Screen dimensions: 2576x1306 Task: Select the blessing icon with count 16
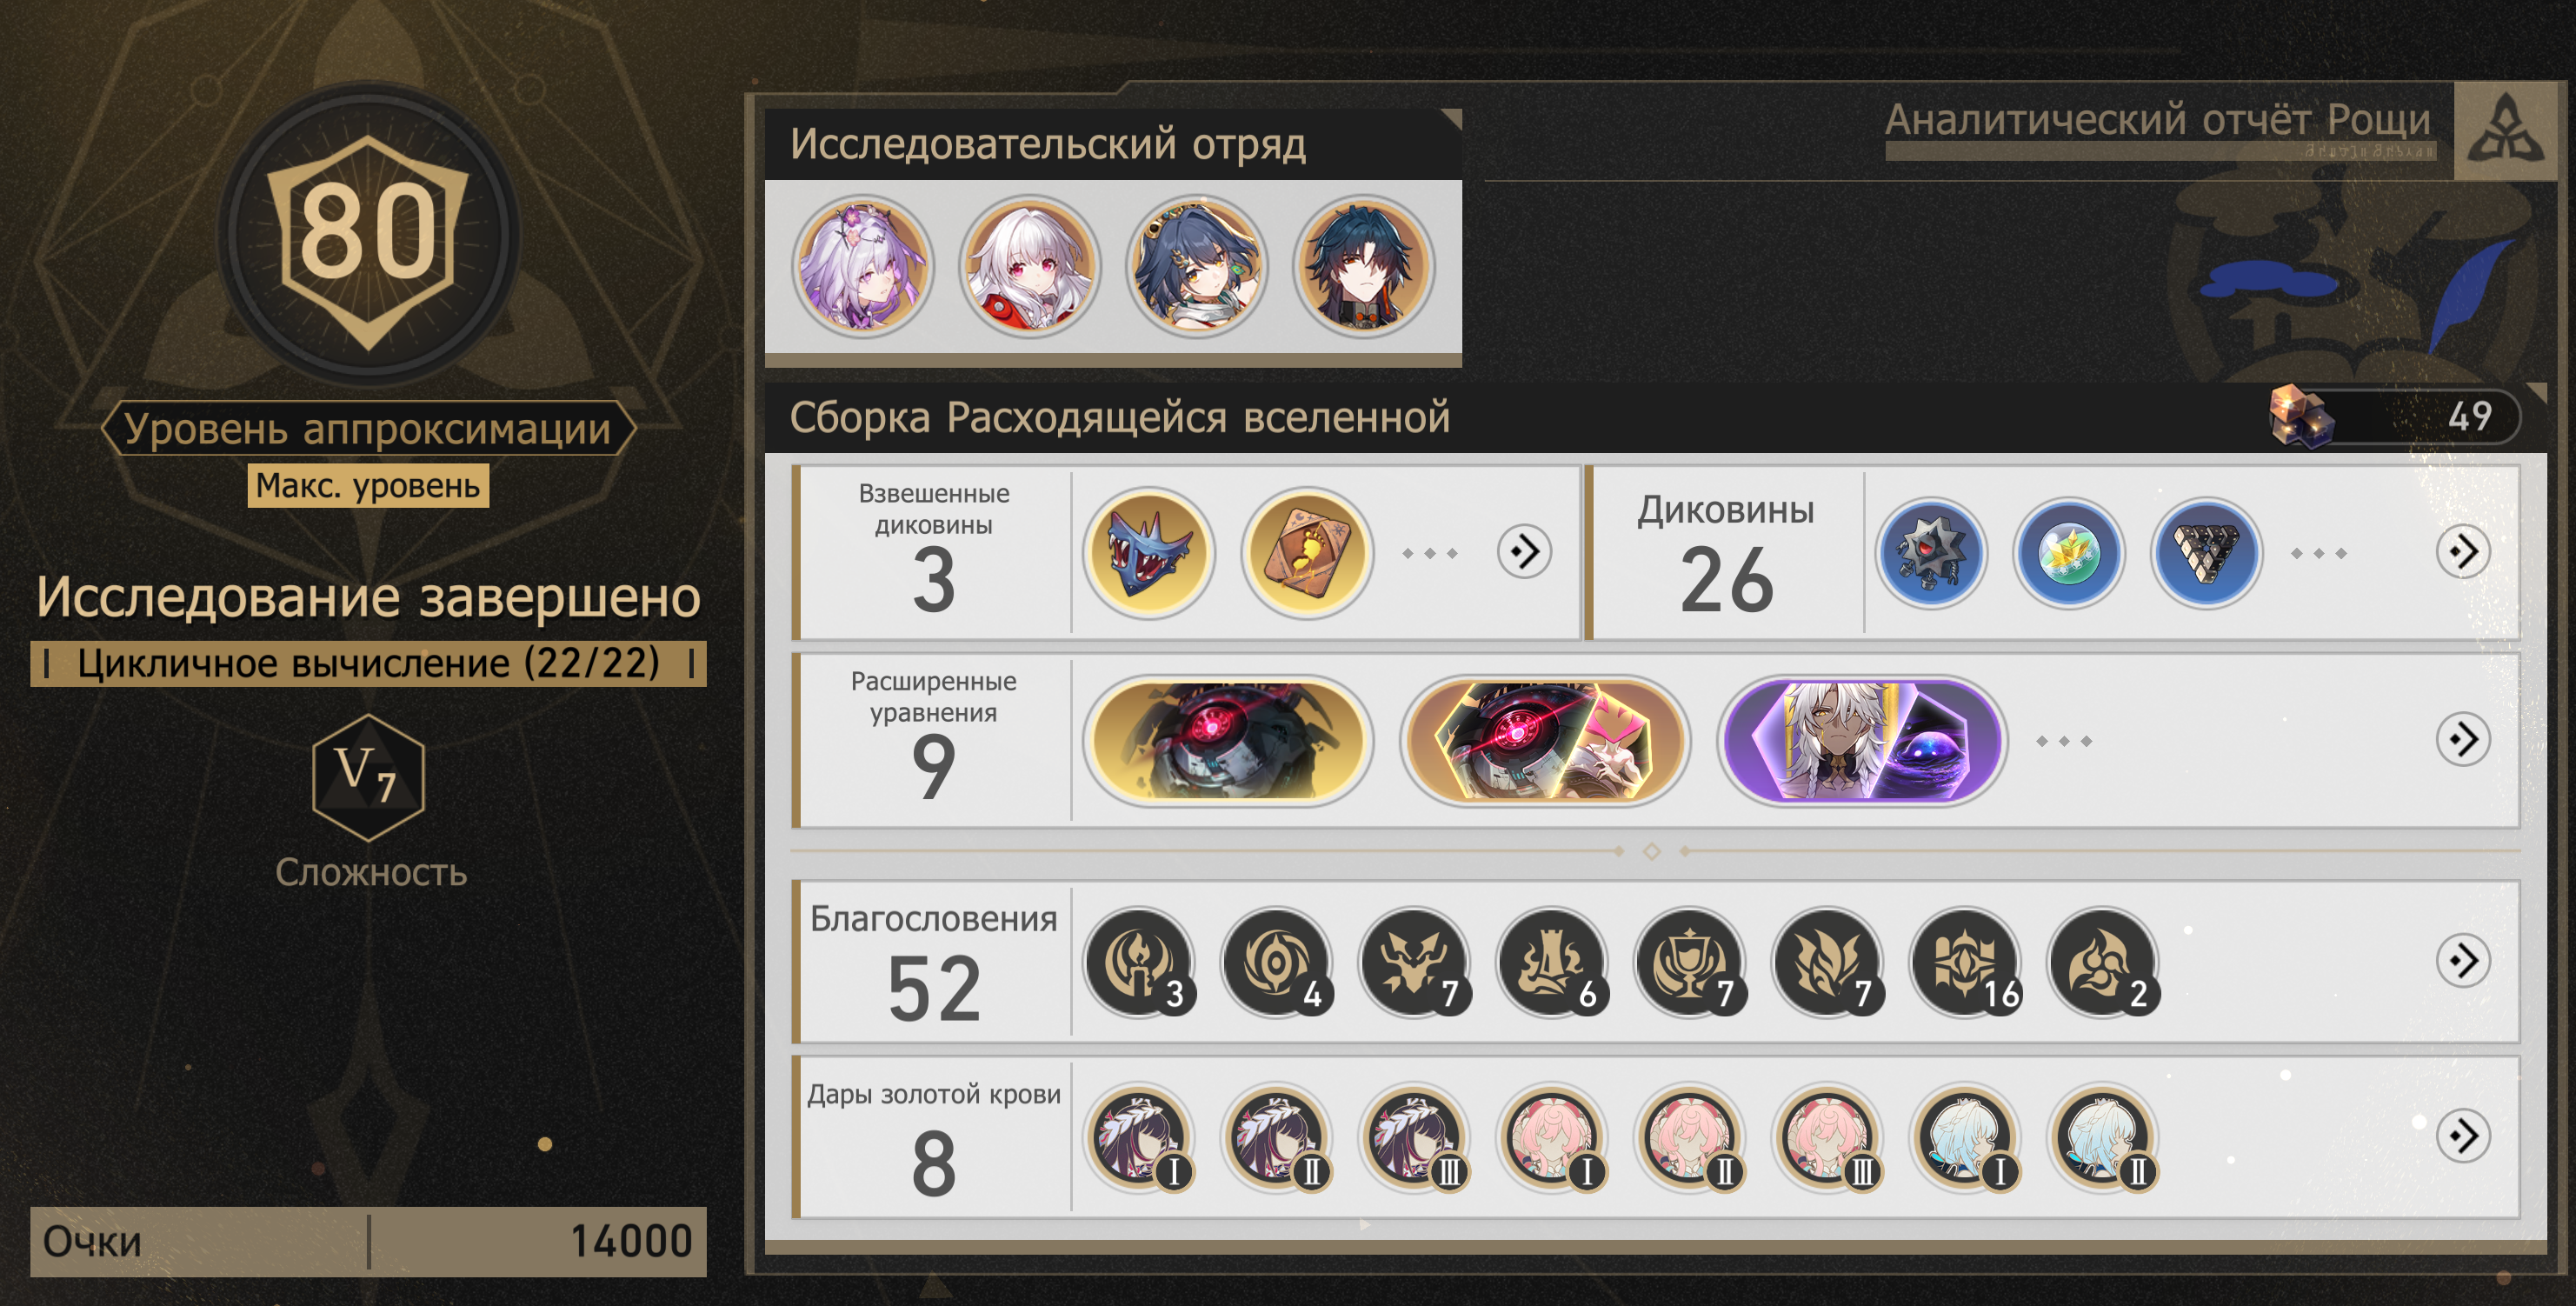[1966, 962]
